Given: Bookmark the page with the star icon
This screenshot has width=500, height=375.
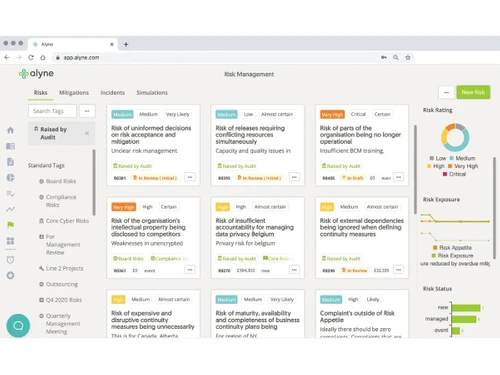Looking at the screenshot, I should (408, 57).
